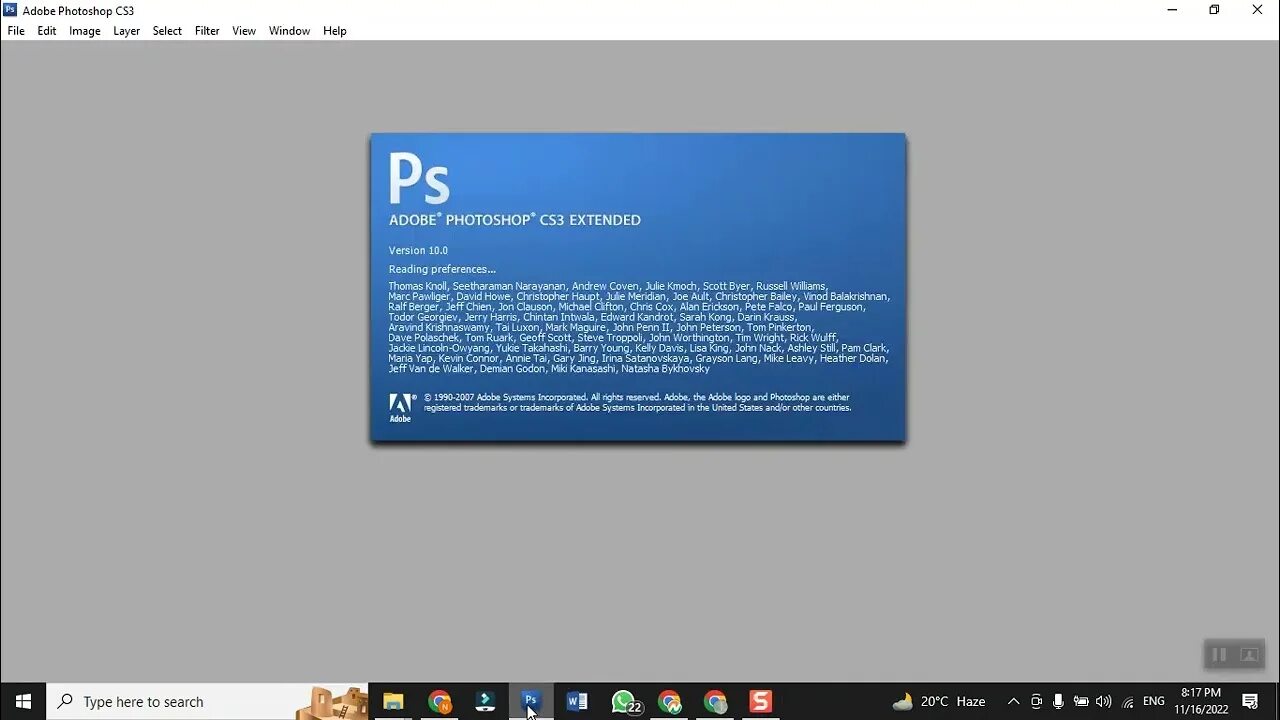Screen dimensions: 1280x720
Task: Minimize the Photoshop CS3 window
Action: coord(1172,10)
